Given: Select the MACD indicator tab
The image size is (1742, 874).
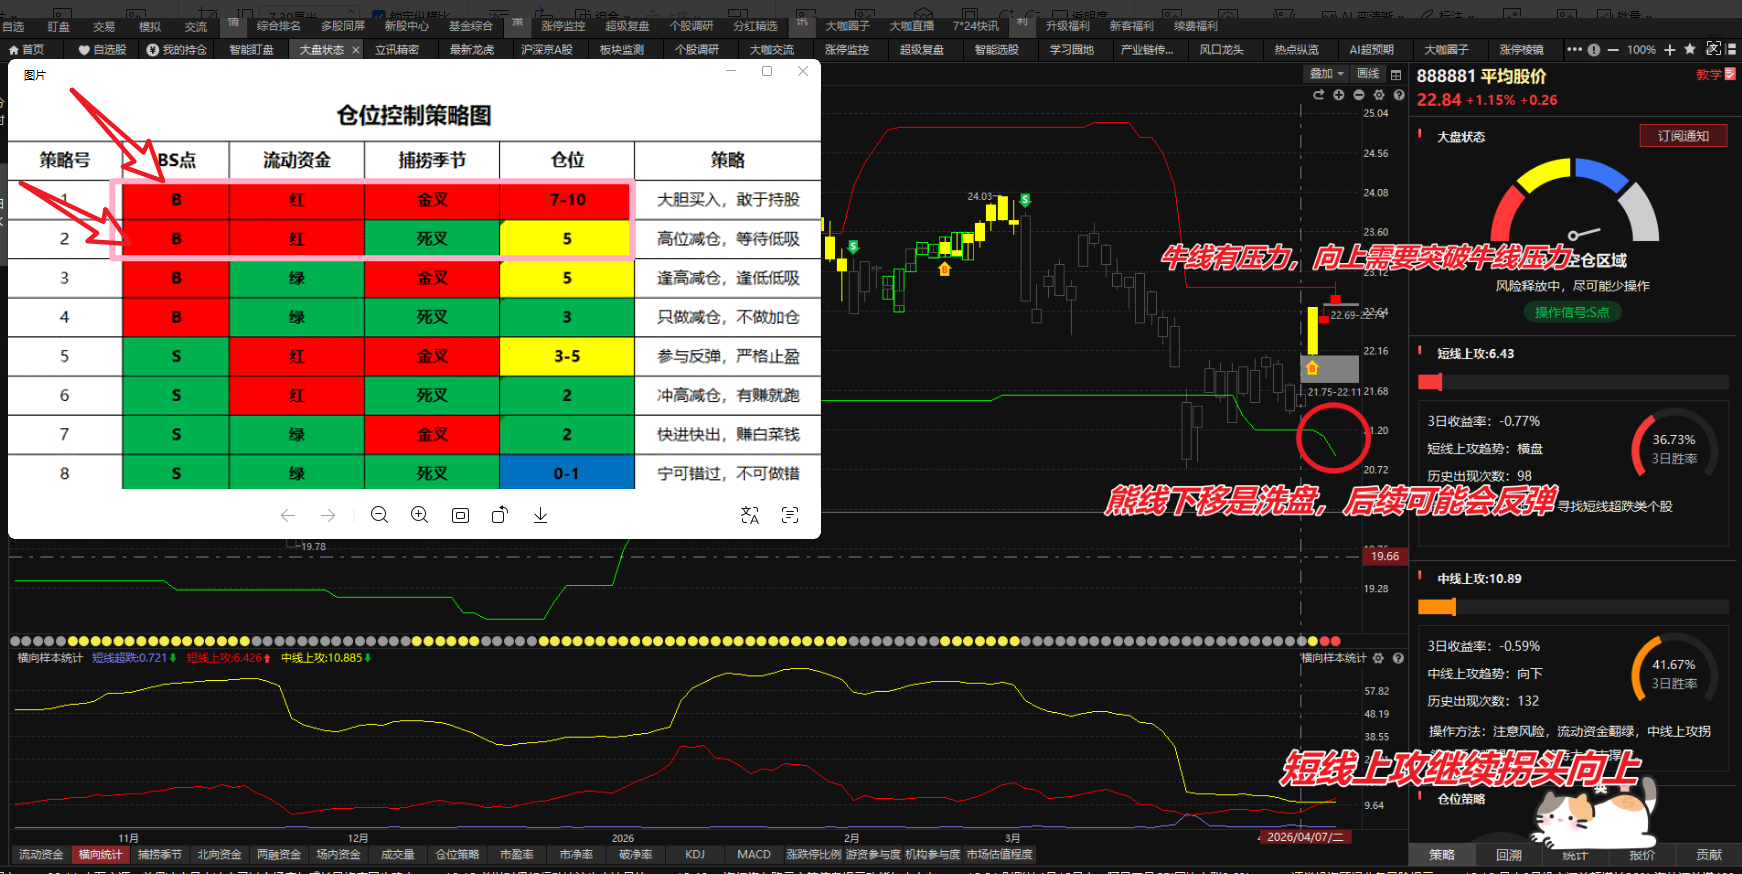Looking at the screenshot, I should pyautogui.click(x=754, y=855).
